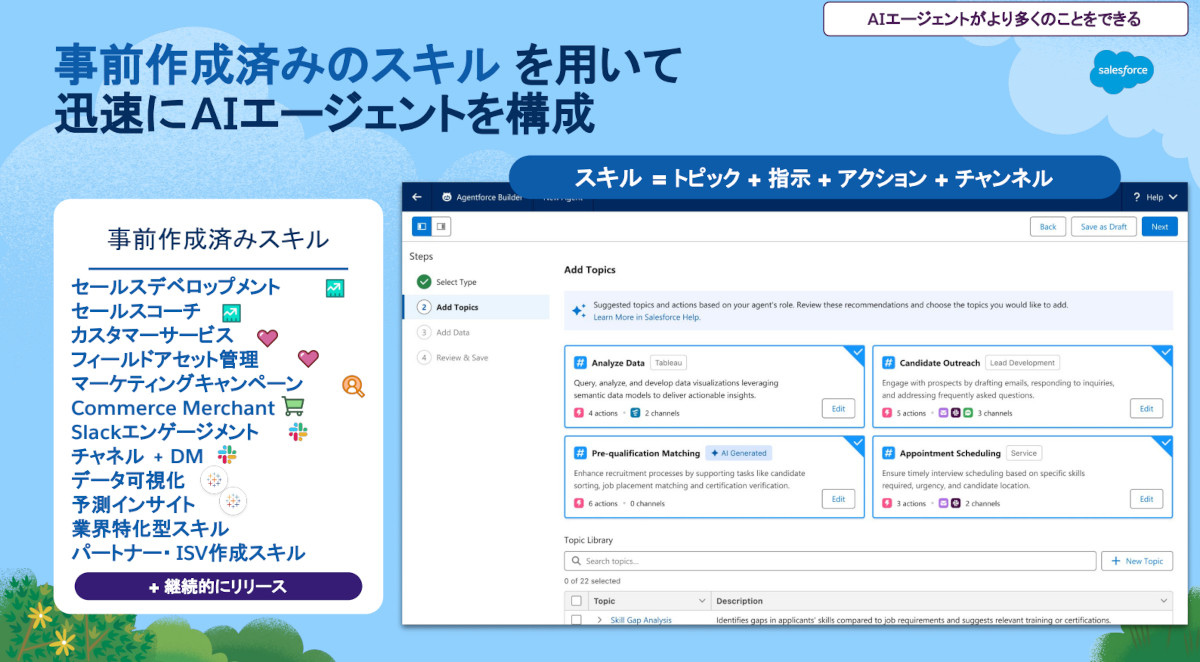Open the Topic column dropdown chevron

701,601
